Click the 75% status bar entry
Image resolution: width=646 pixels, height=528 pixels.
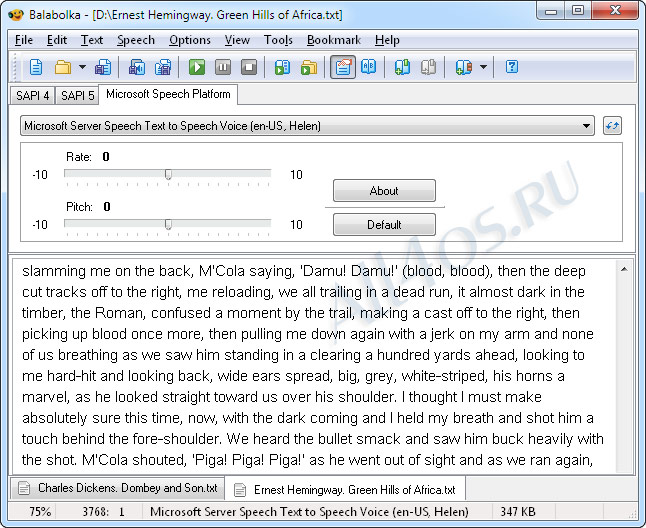pyautogui.click(x=40, y=512)
